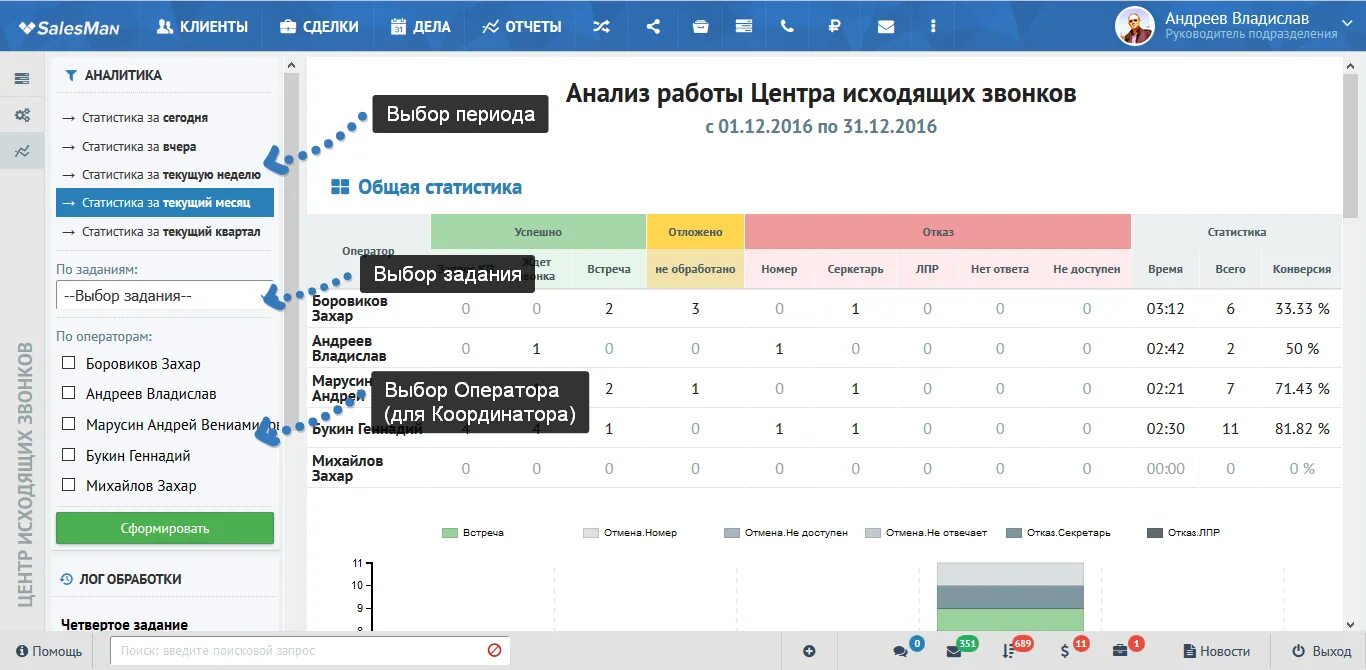Toggle the Отмена.Не доступен legend entry
Image resolution: width=1366 pixels, height=670 pixels.
(785, 533)
